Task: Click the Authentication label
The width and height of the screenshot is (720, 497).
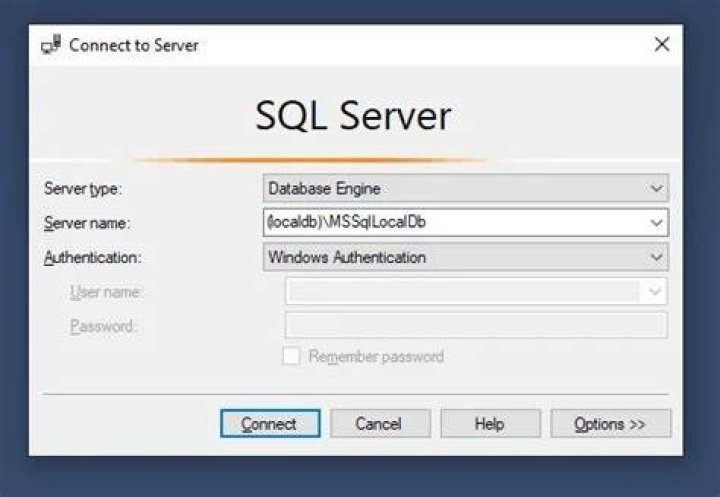Action: click(92, 258)
